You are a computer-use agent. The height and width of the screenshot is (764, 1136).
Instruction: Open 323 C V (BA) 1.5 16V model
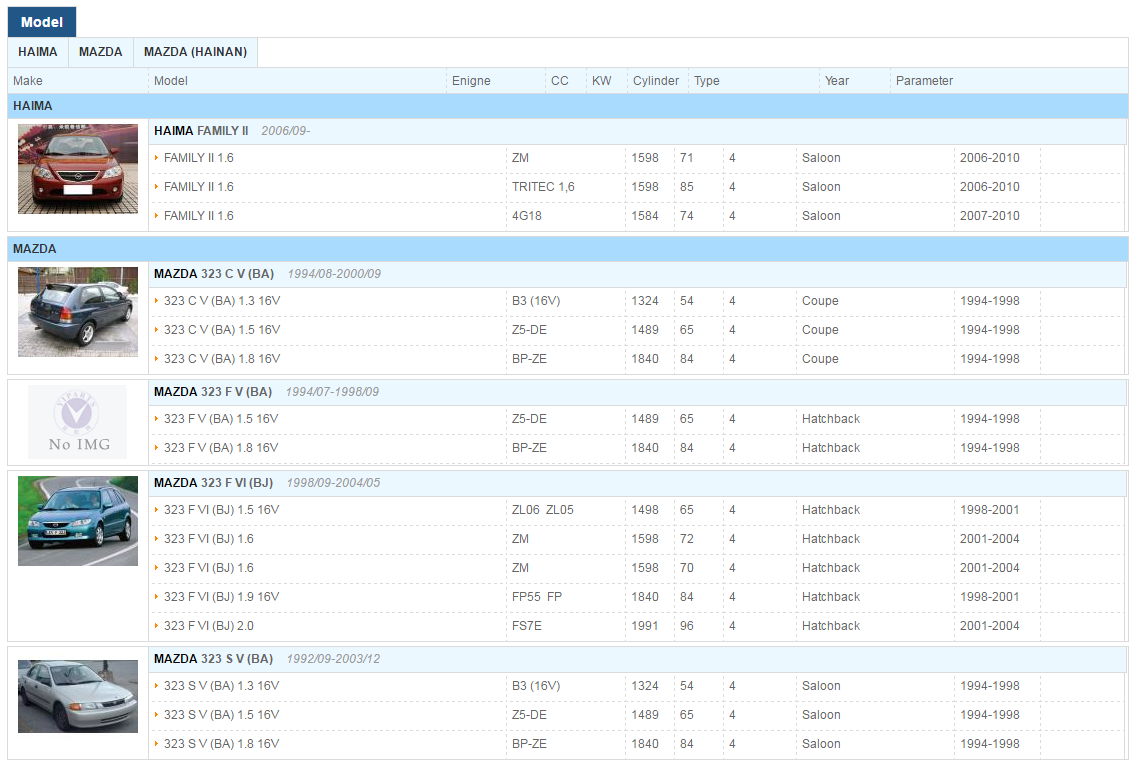(222, 330)
